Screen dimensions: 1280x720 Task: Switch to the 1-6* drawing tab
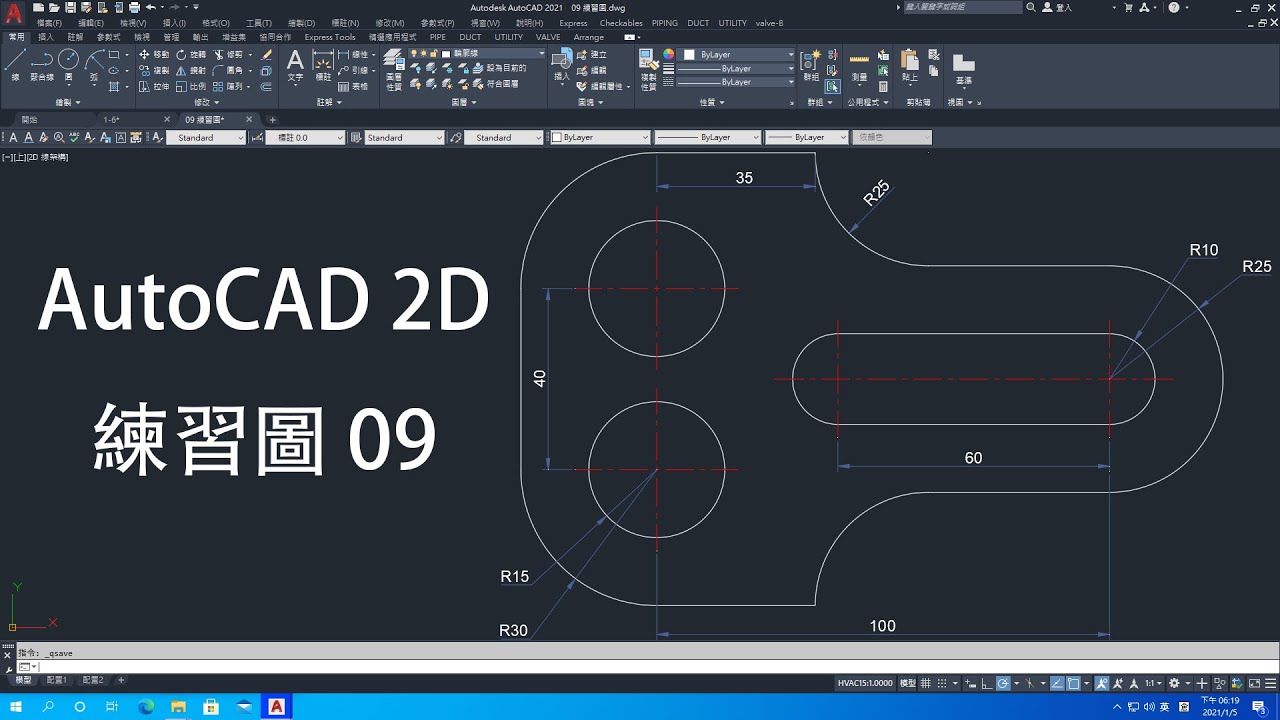111,120
